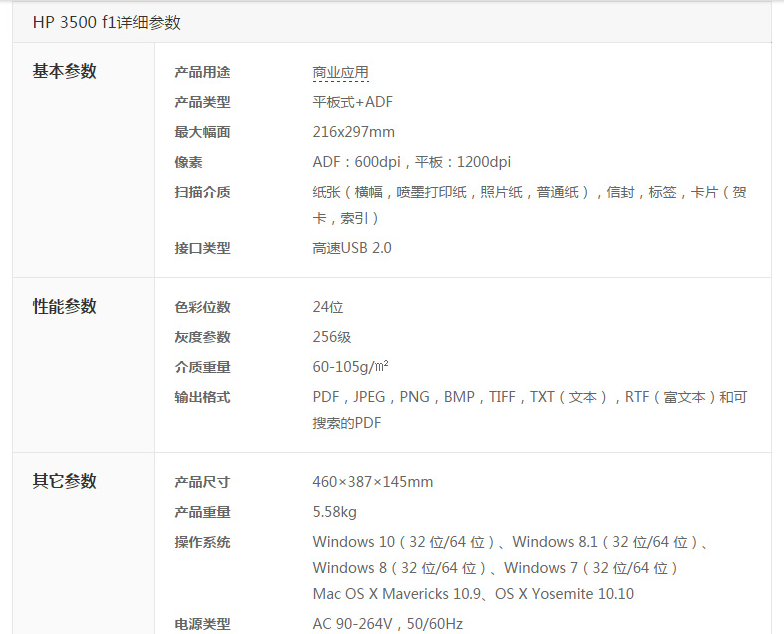
Task: Click the 460×387×145mm value
Action: pos(372,482)
